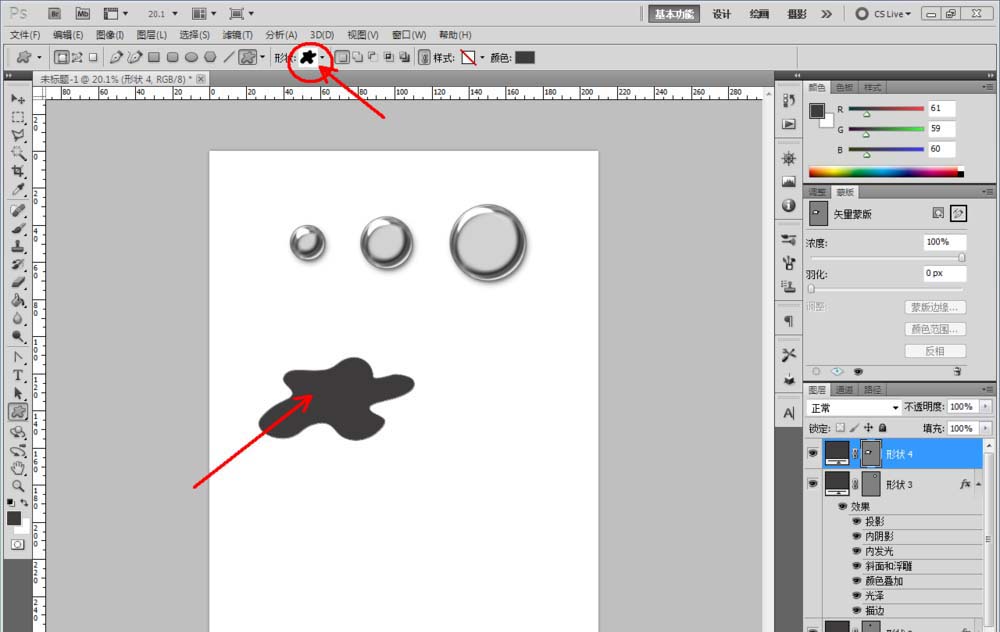Choose Rounded Rectangle tool in options bar

click(172, 57)
